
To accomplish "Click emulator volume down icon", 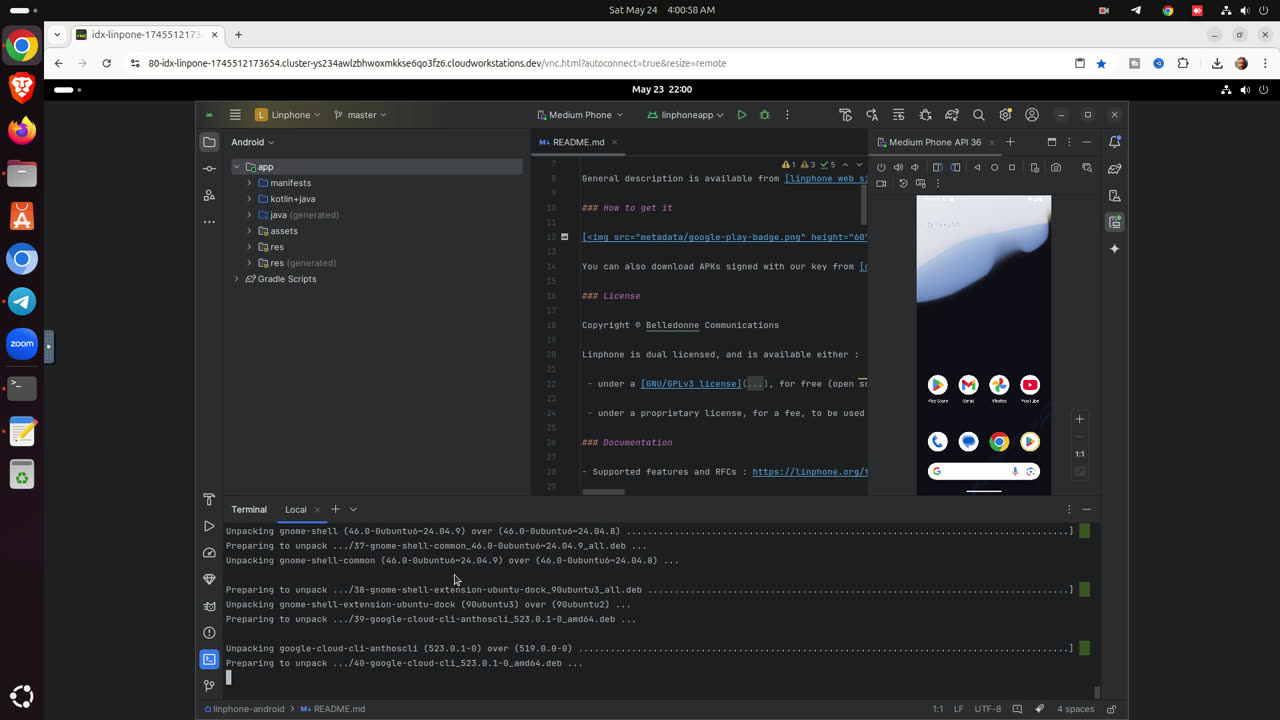I will coord(915,168).
